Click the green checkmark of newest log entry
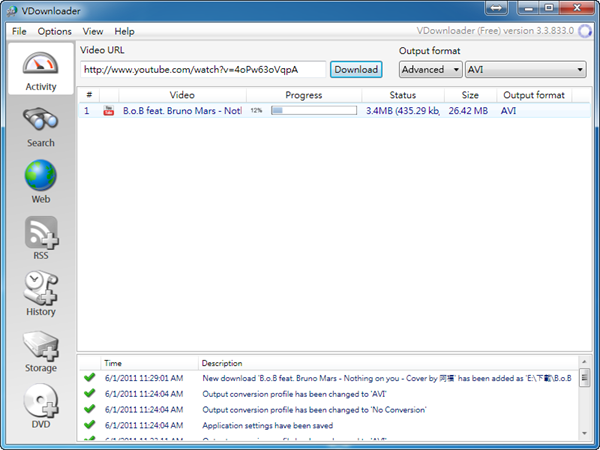The image size is (600, 450). coord(90,378)
